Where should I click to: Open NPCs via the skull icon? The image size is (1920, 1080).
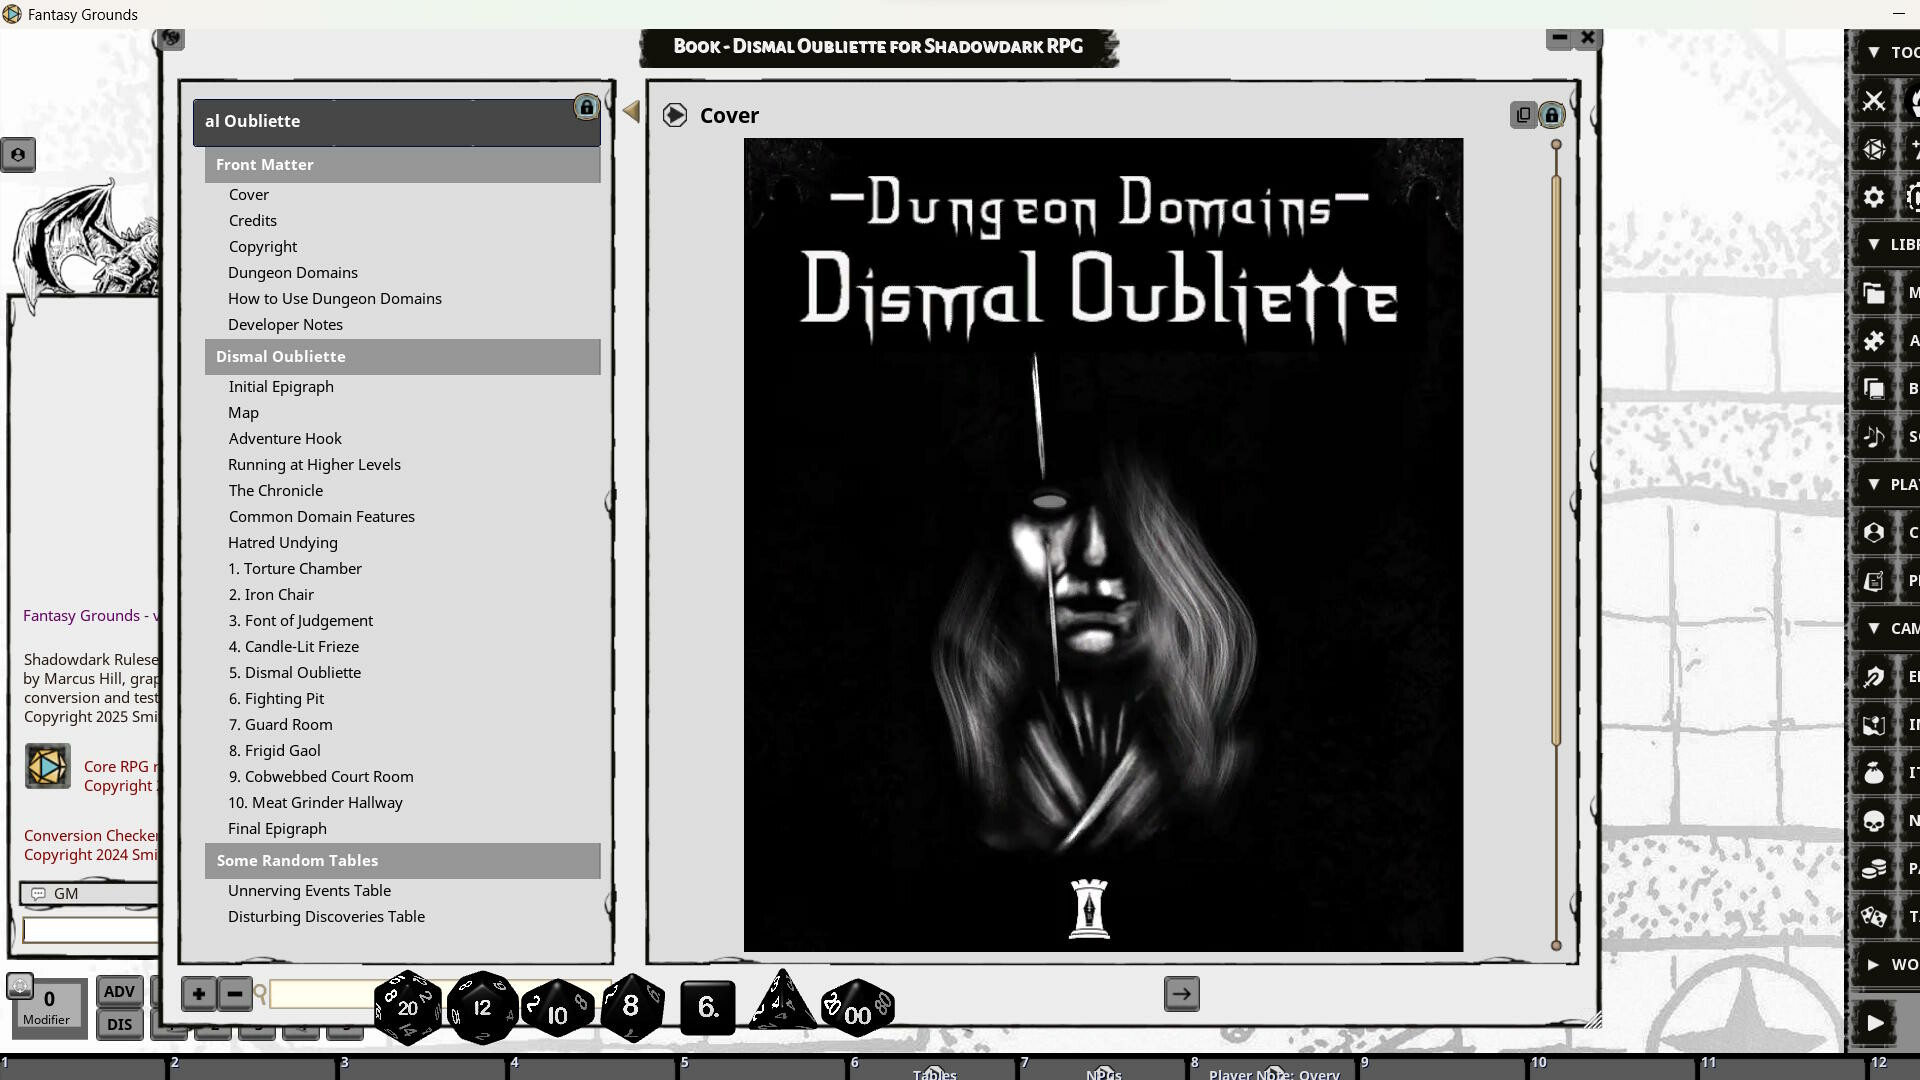tap(1873, 820)
